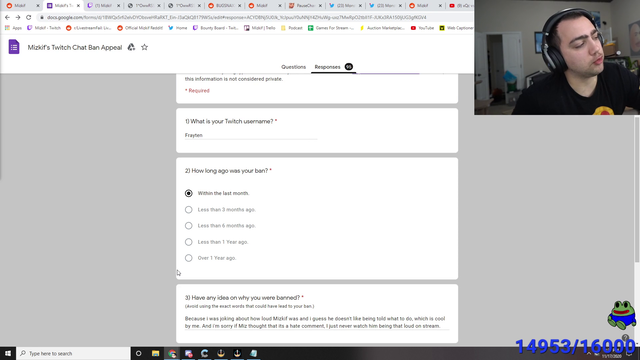The image size is (640, 360).
Task: Open the Apps bookmark shortcut
Action: pos(13,28)
